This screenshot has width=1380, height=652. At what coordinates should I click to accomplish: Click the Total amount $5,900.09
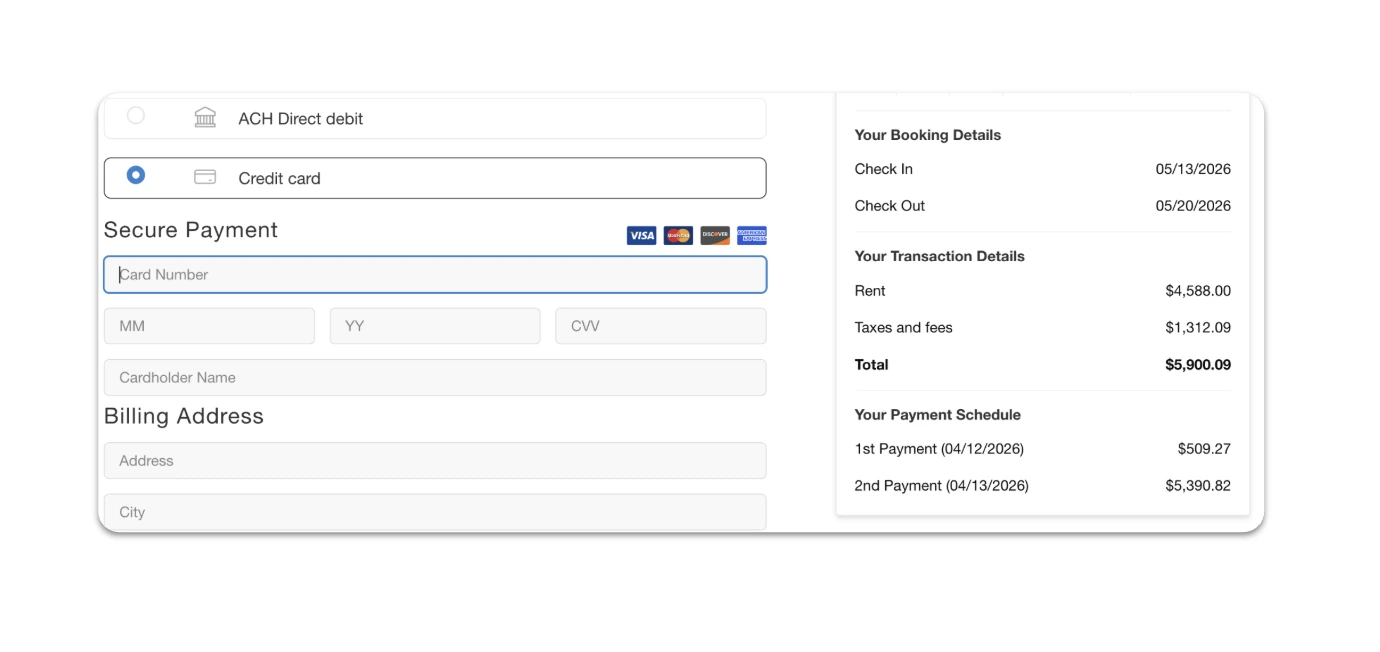(1197, 364)
